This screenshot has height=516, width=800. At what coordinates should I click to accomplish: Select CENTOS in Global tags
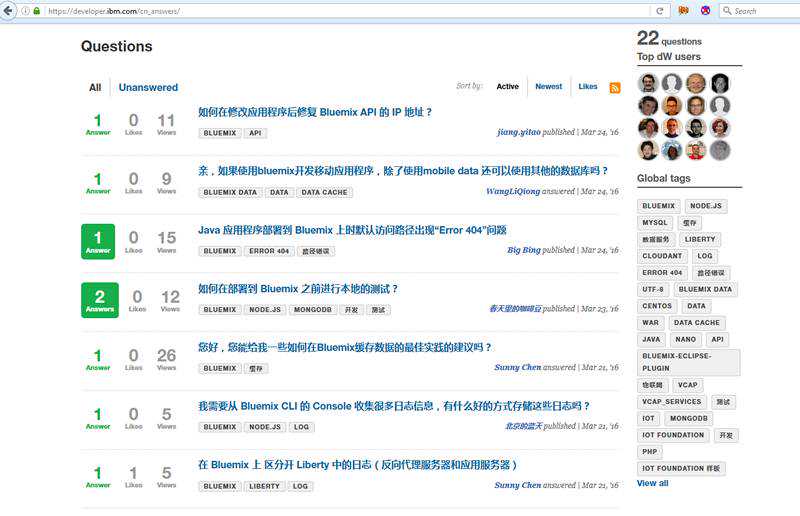657,306
